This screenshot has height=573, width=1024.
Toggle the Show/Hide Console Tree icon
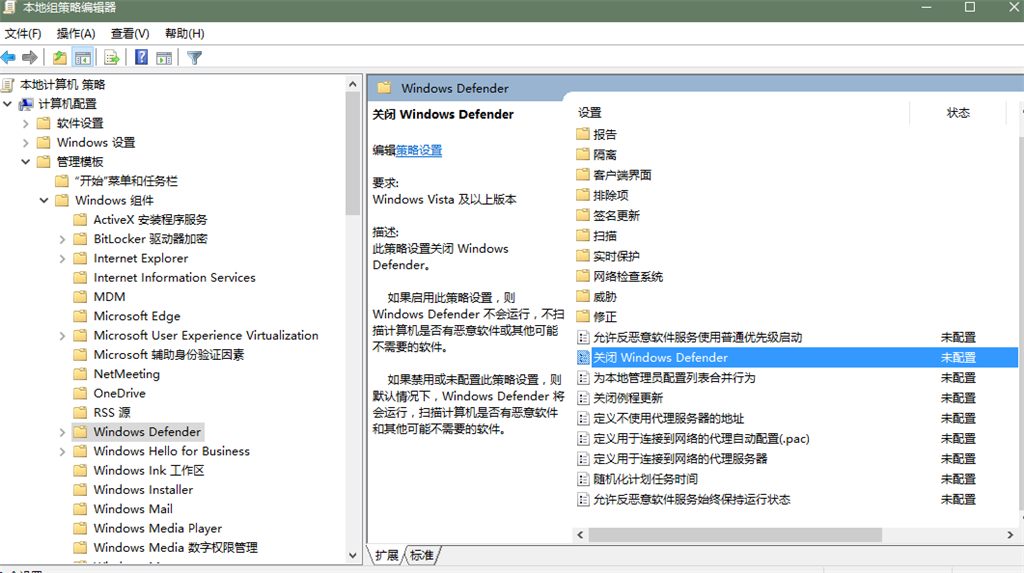tap(83, 57)
